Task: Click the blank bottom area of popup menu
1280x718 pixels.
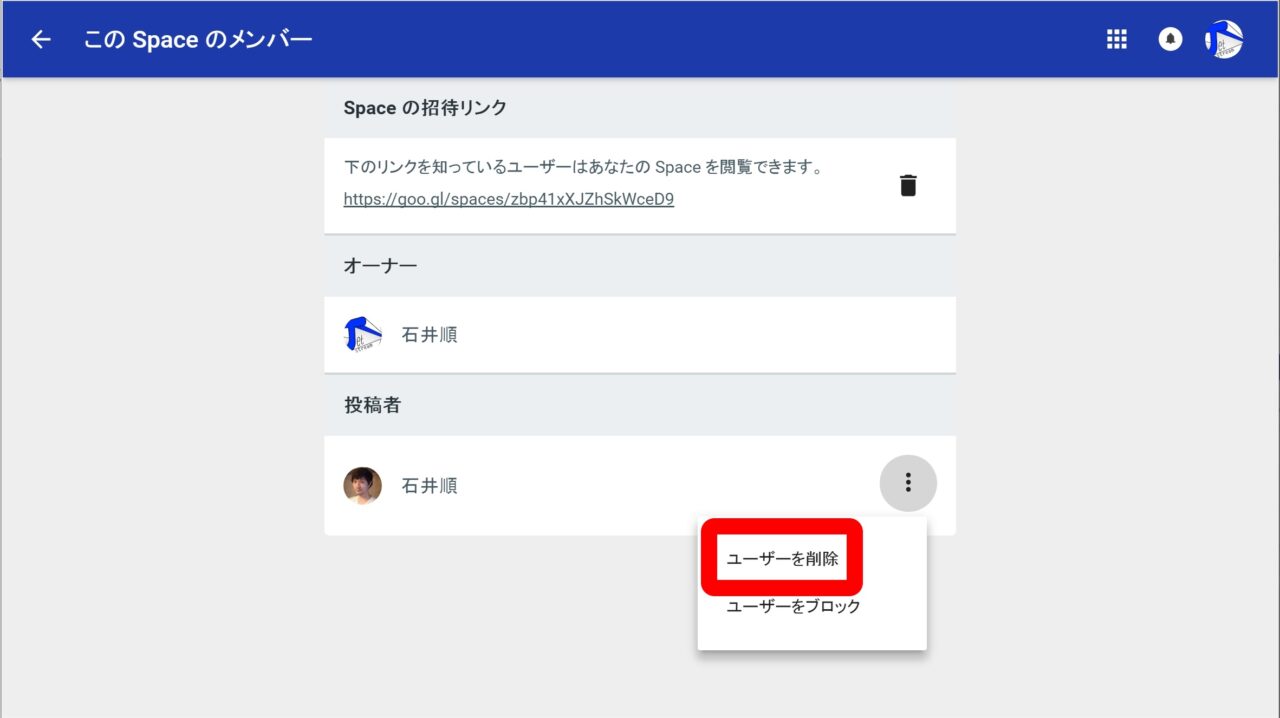Action: click(812, 637)
